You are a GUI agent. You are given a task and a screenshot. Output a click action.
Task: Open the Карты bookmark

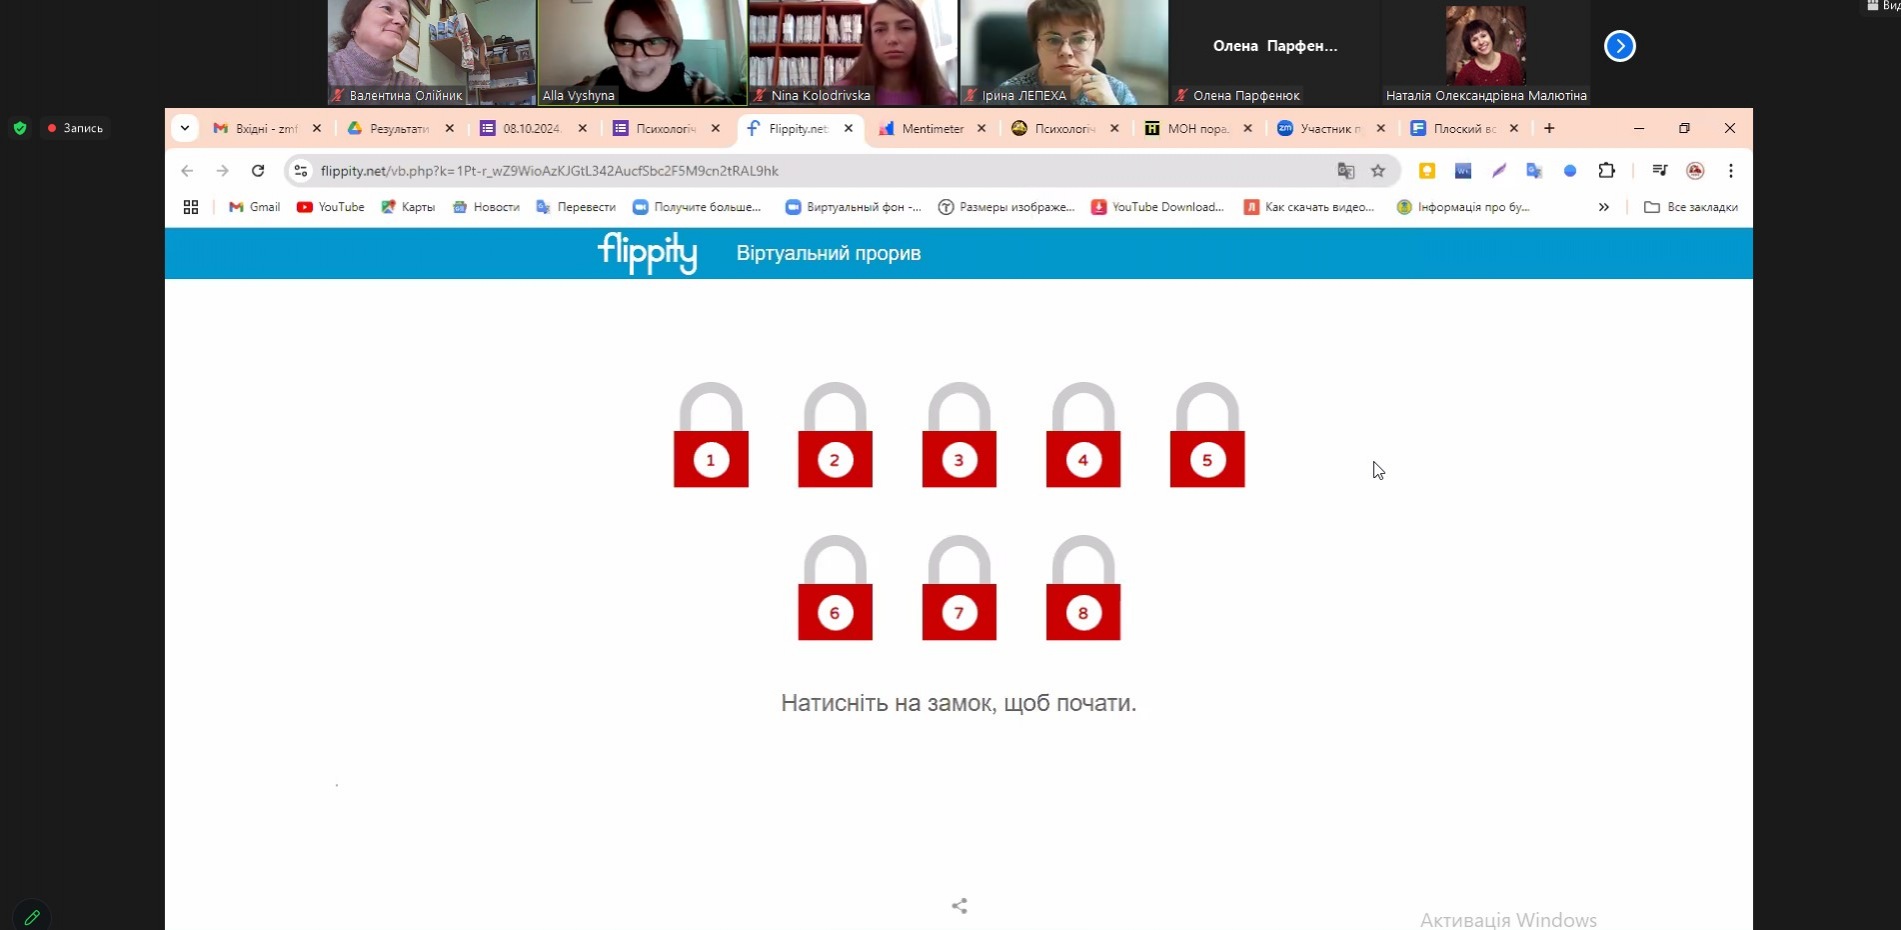[408, 207]
